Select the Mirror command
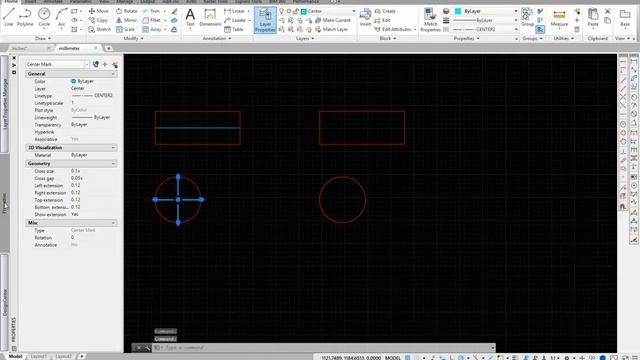This screenshot has height=360, width=640. tap(127, 20)
